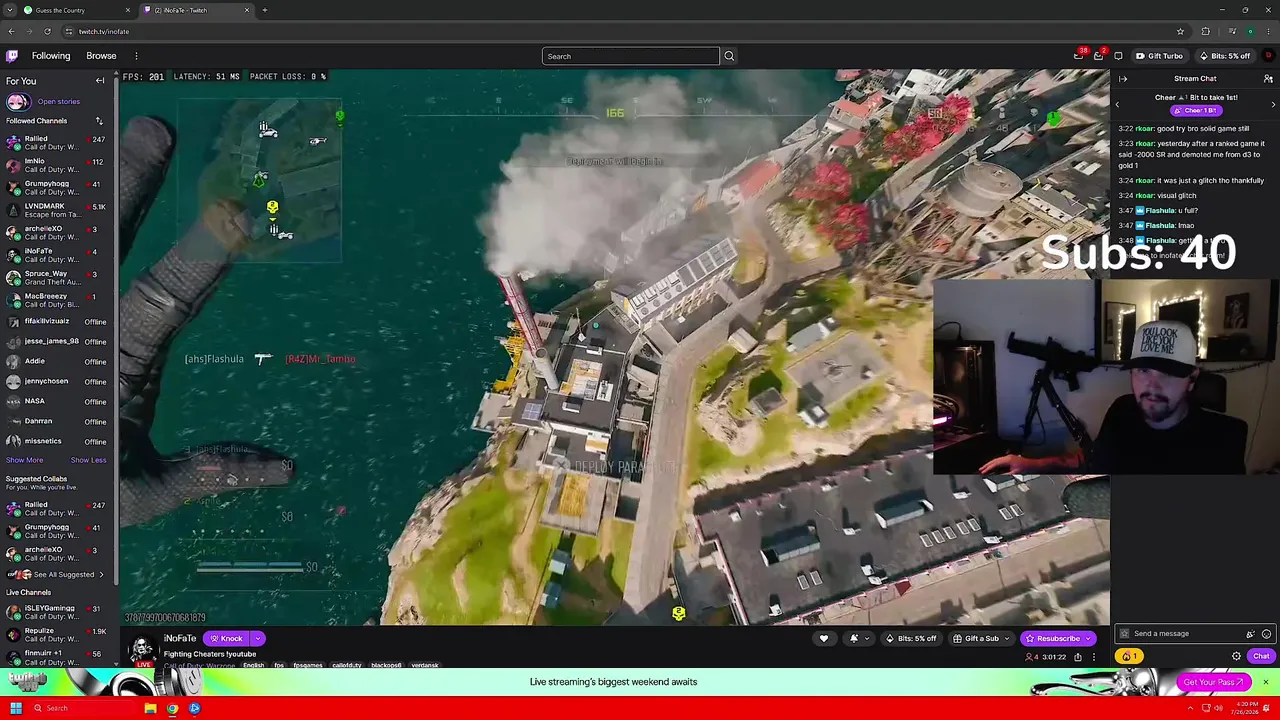Screen dimensions: 1280x720
Task: Open the Gift a Sub dropdown arrow
Action: [x=1007, y=639]
